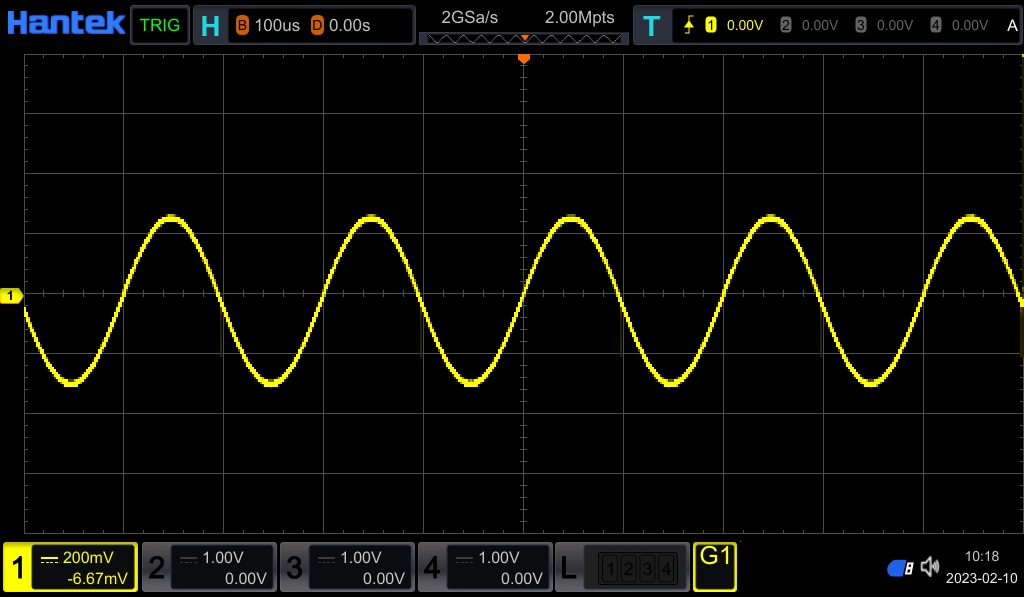Enable Channel 3
The width and height of the screenshot is (1024, 597).
293,567
